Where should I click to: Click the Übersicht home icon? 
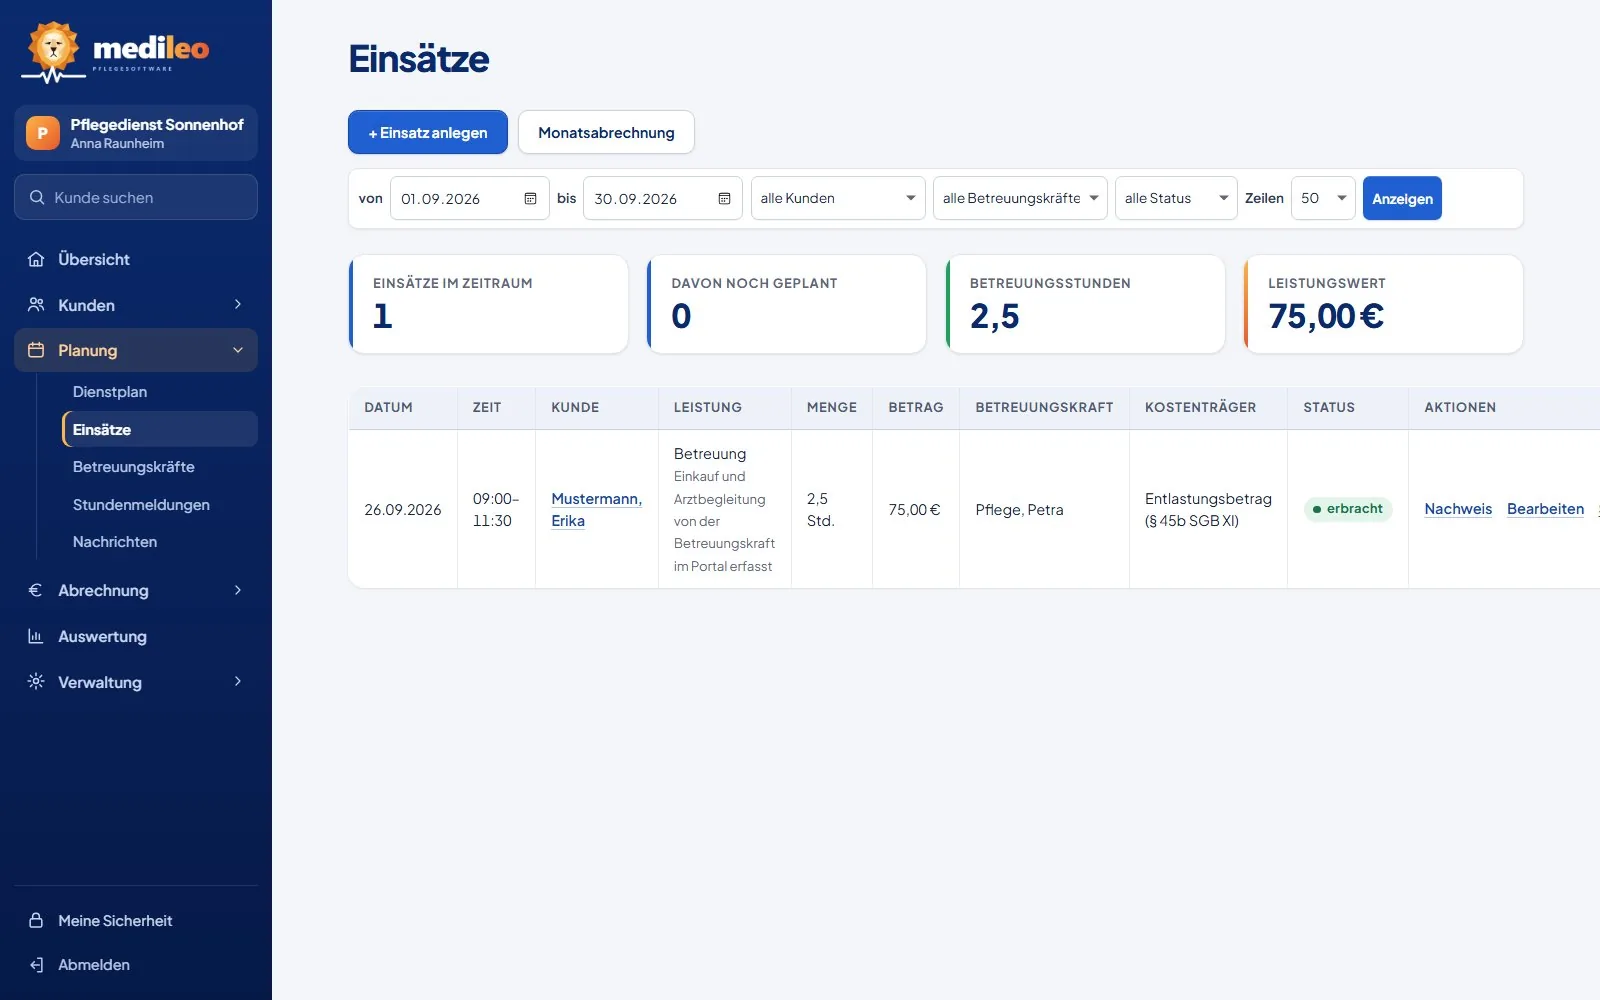pyautogui.click(x=36, y=259)
